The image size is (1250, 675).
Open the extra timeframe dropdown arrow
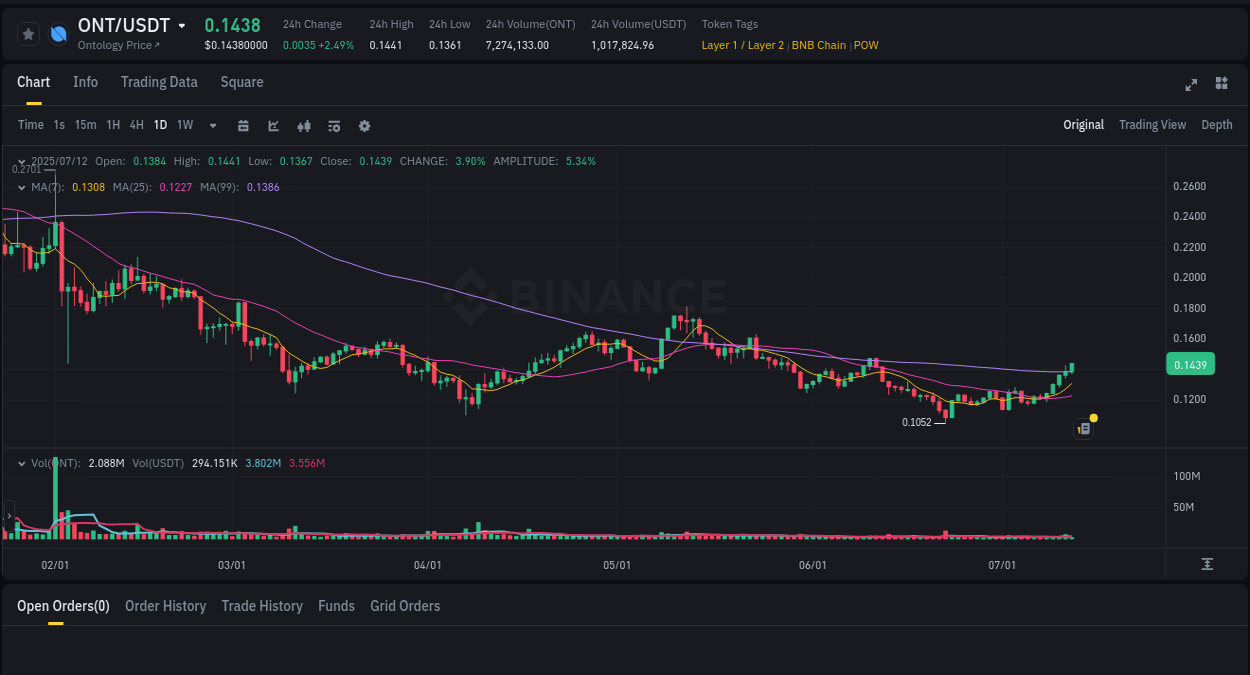coord(212,125)
